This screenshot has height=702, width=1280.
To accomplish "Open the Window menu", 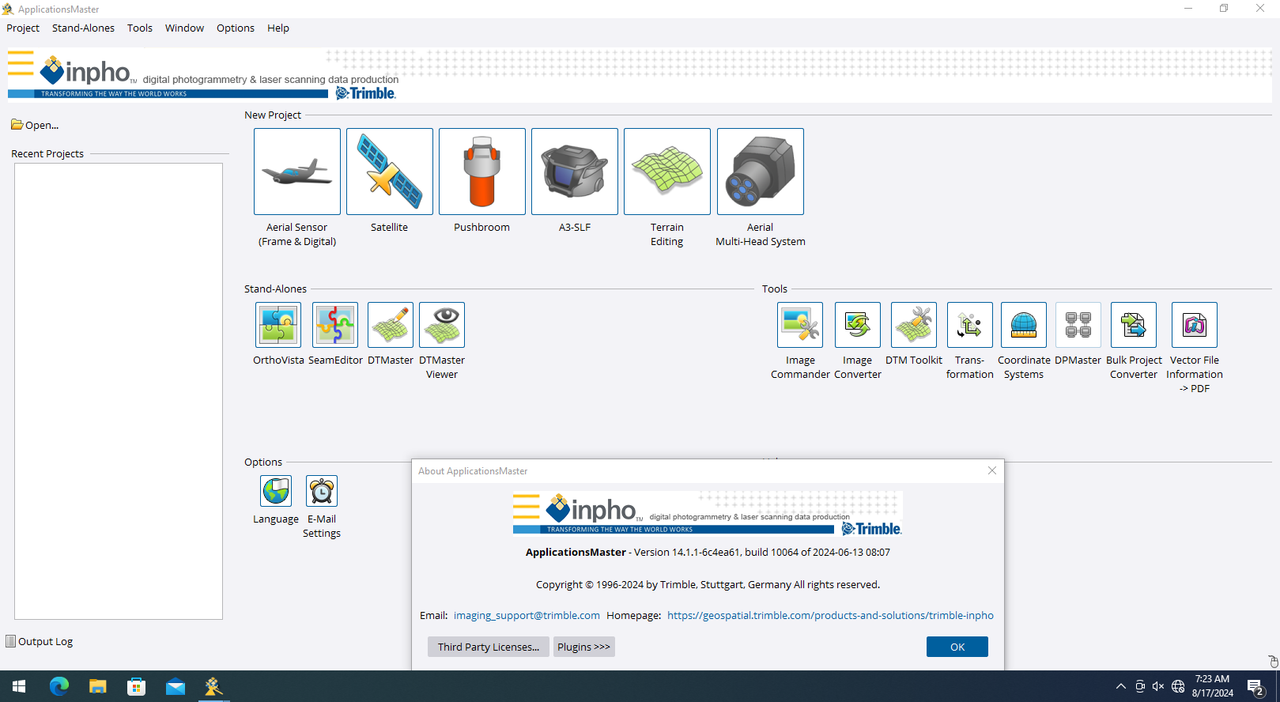I will coord(184,28).
